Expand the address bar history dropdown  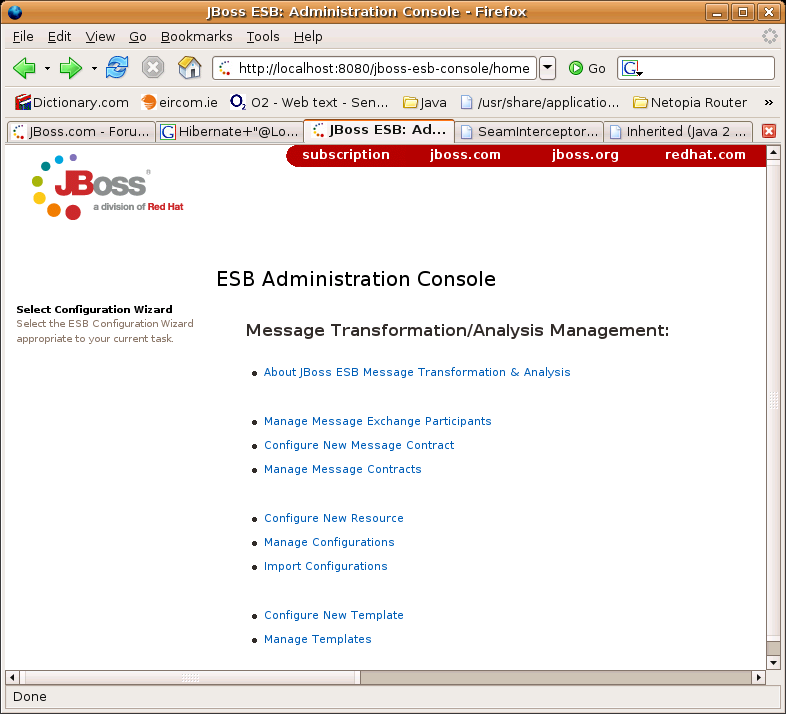[547, 68]
